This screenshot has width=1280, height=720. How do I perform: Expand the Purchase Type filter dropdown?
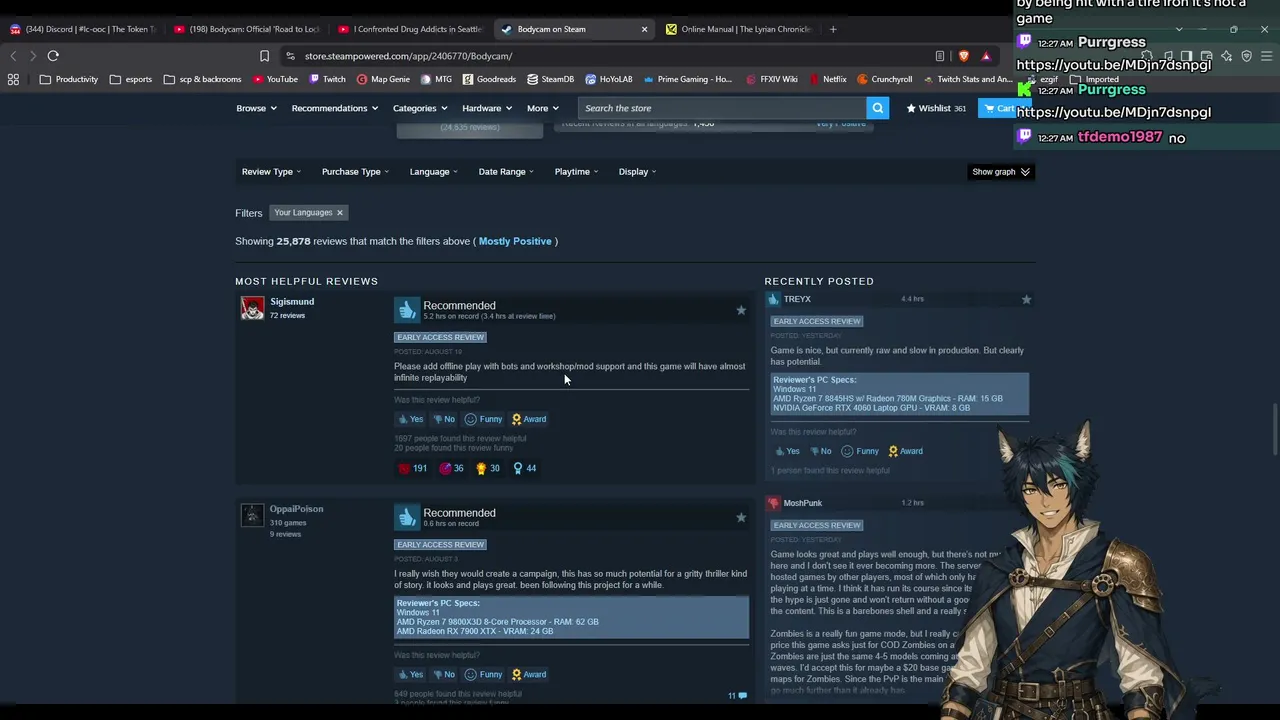[x=355, y=172]
